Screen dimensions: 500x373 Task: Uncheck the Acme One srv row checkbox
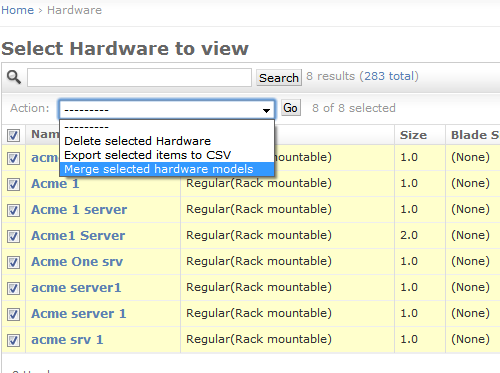click(x=13, y=262)
